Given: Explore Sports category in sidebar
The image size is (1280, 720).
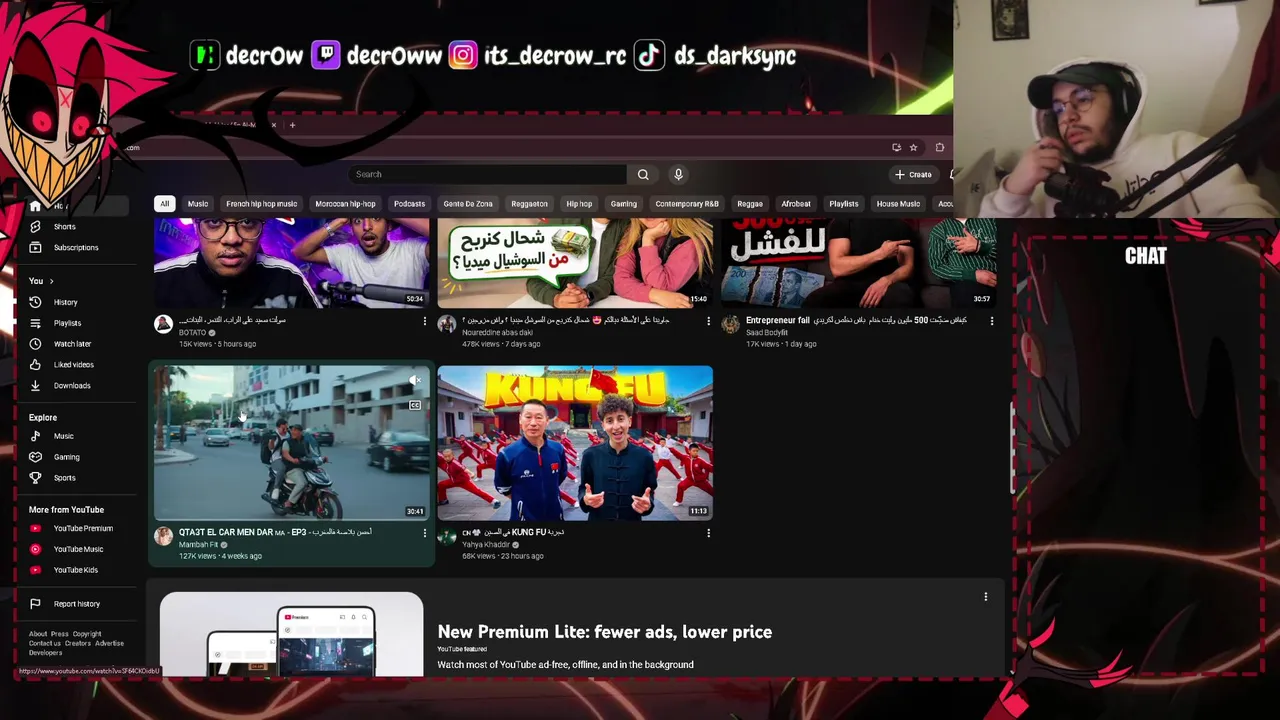Looking at the screenshot, I should pyautogui.click(x=64, y=478).
